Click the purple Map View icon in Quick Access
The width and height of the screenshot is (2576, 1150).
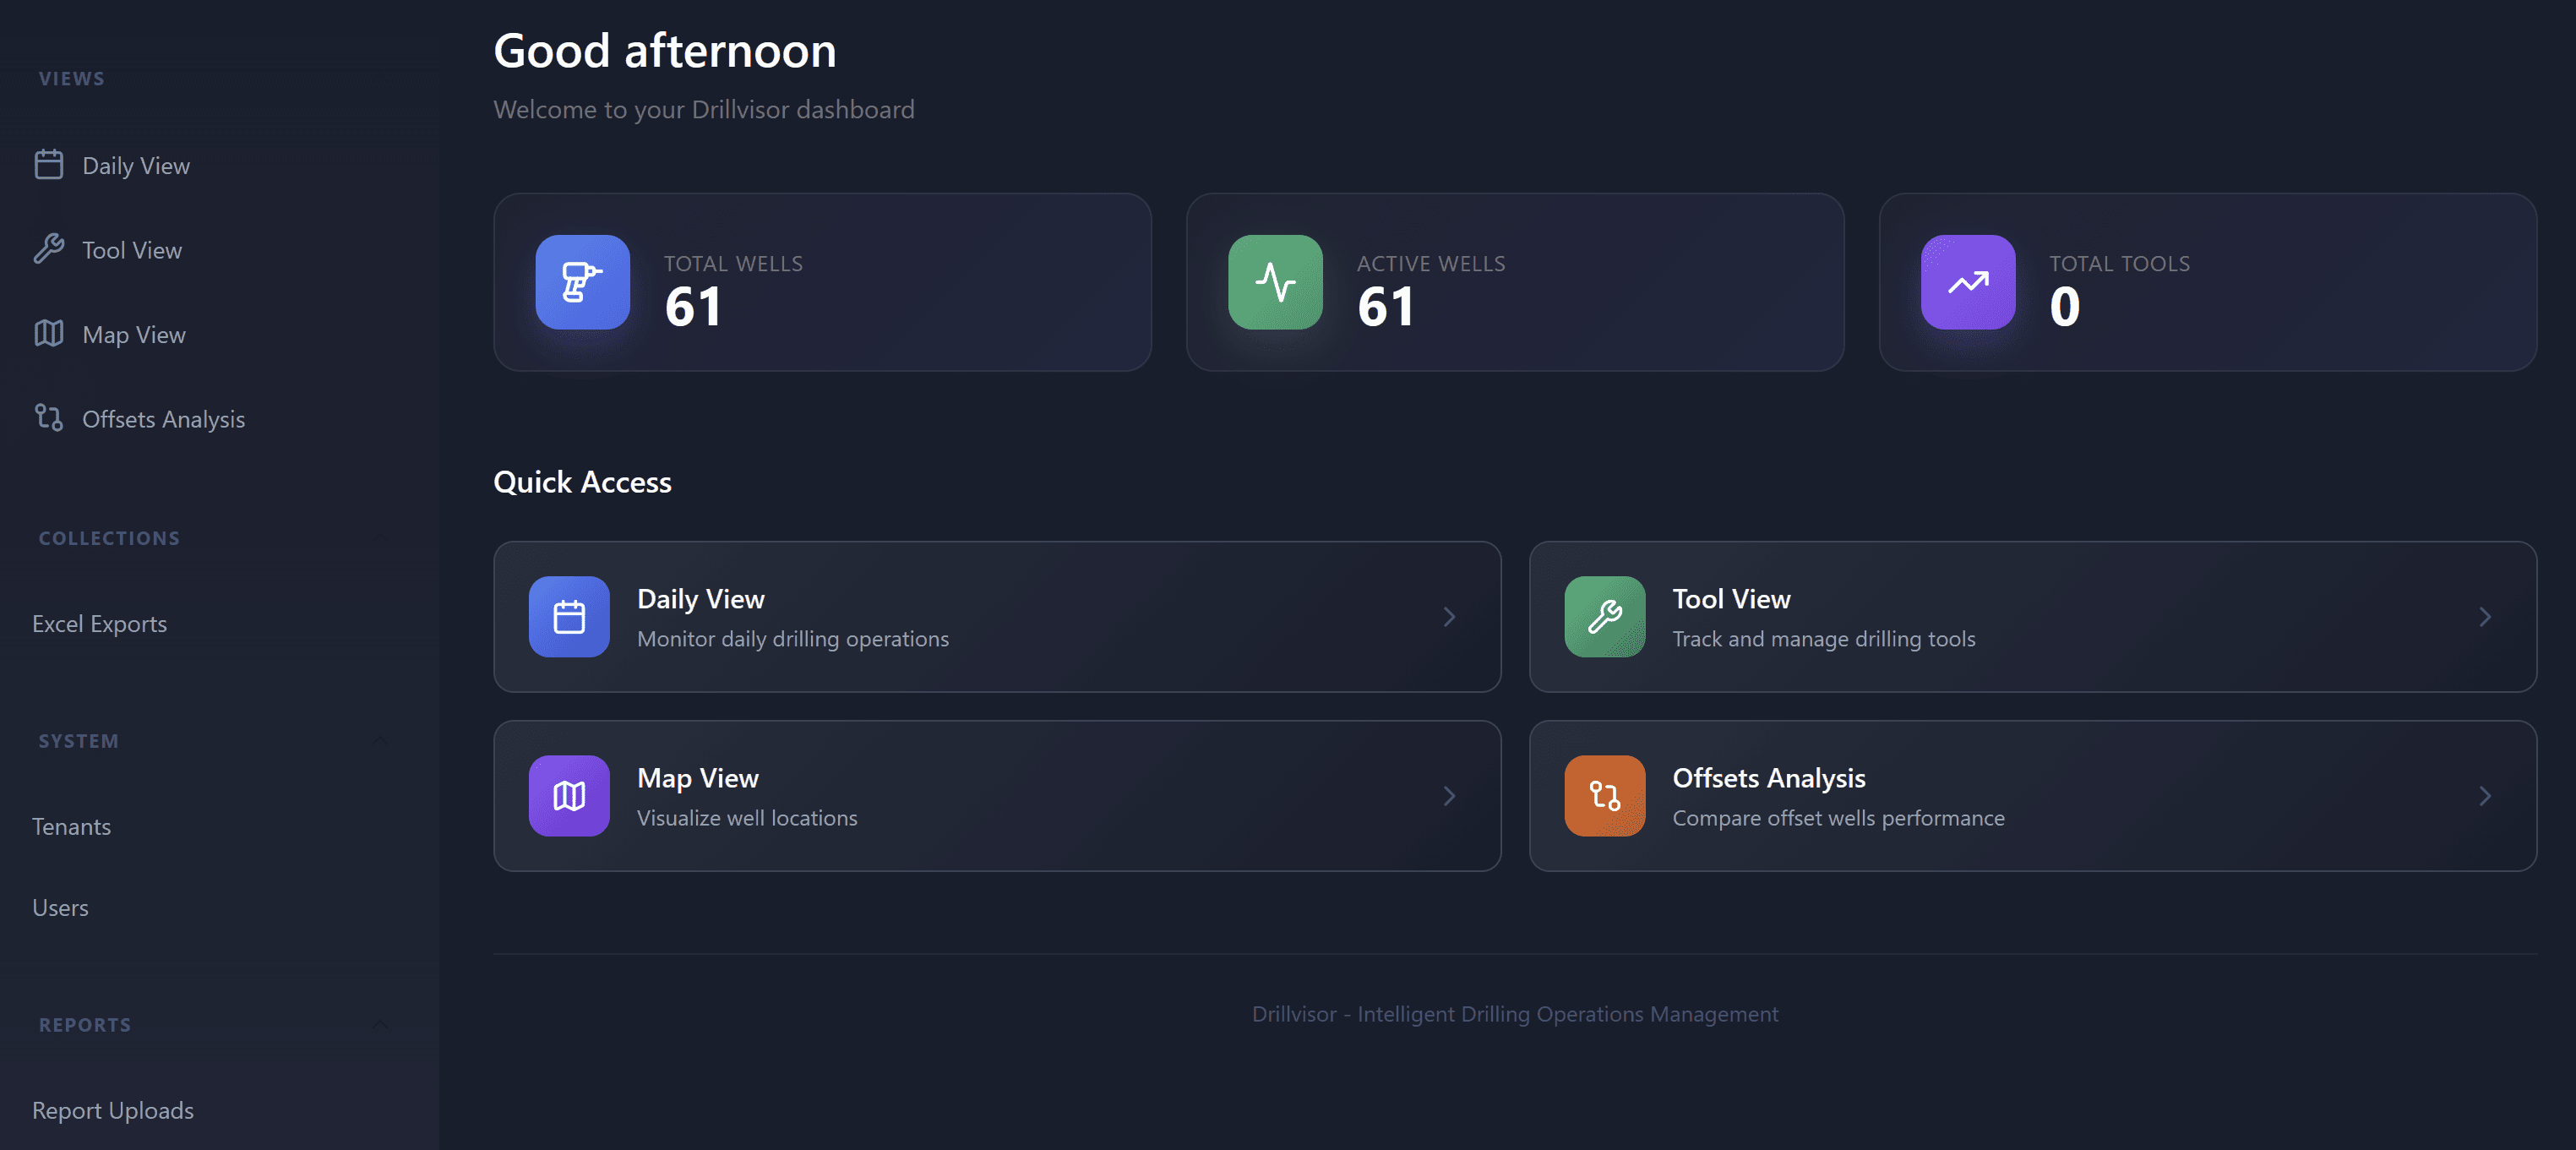[x=568, y=795]
